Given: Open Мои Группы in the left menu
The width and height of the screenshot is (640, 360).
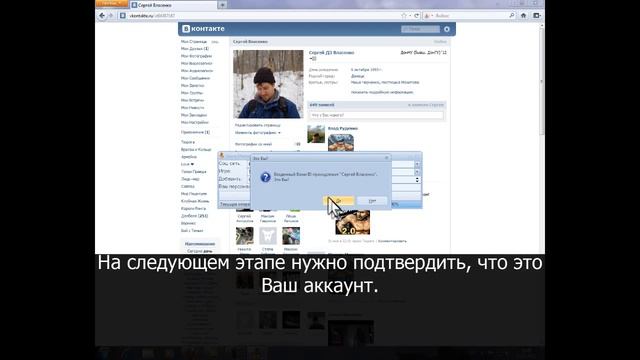Looking at the screenshot, I should pos(192,93).
